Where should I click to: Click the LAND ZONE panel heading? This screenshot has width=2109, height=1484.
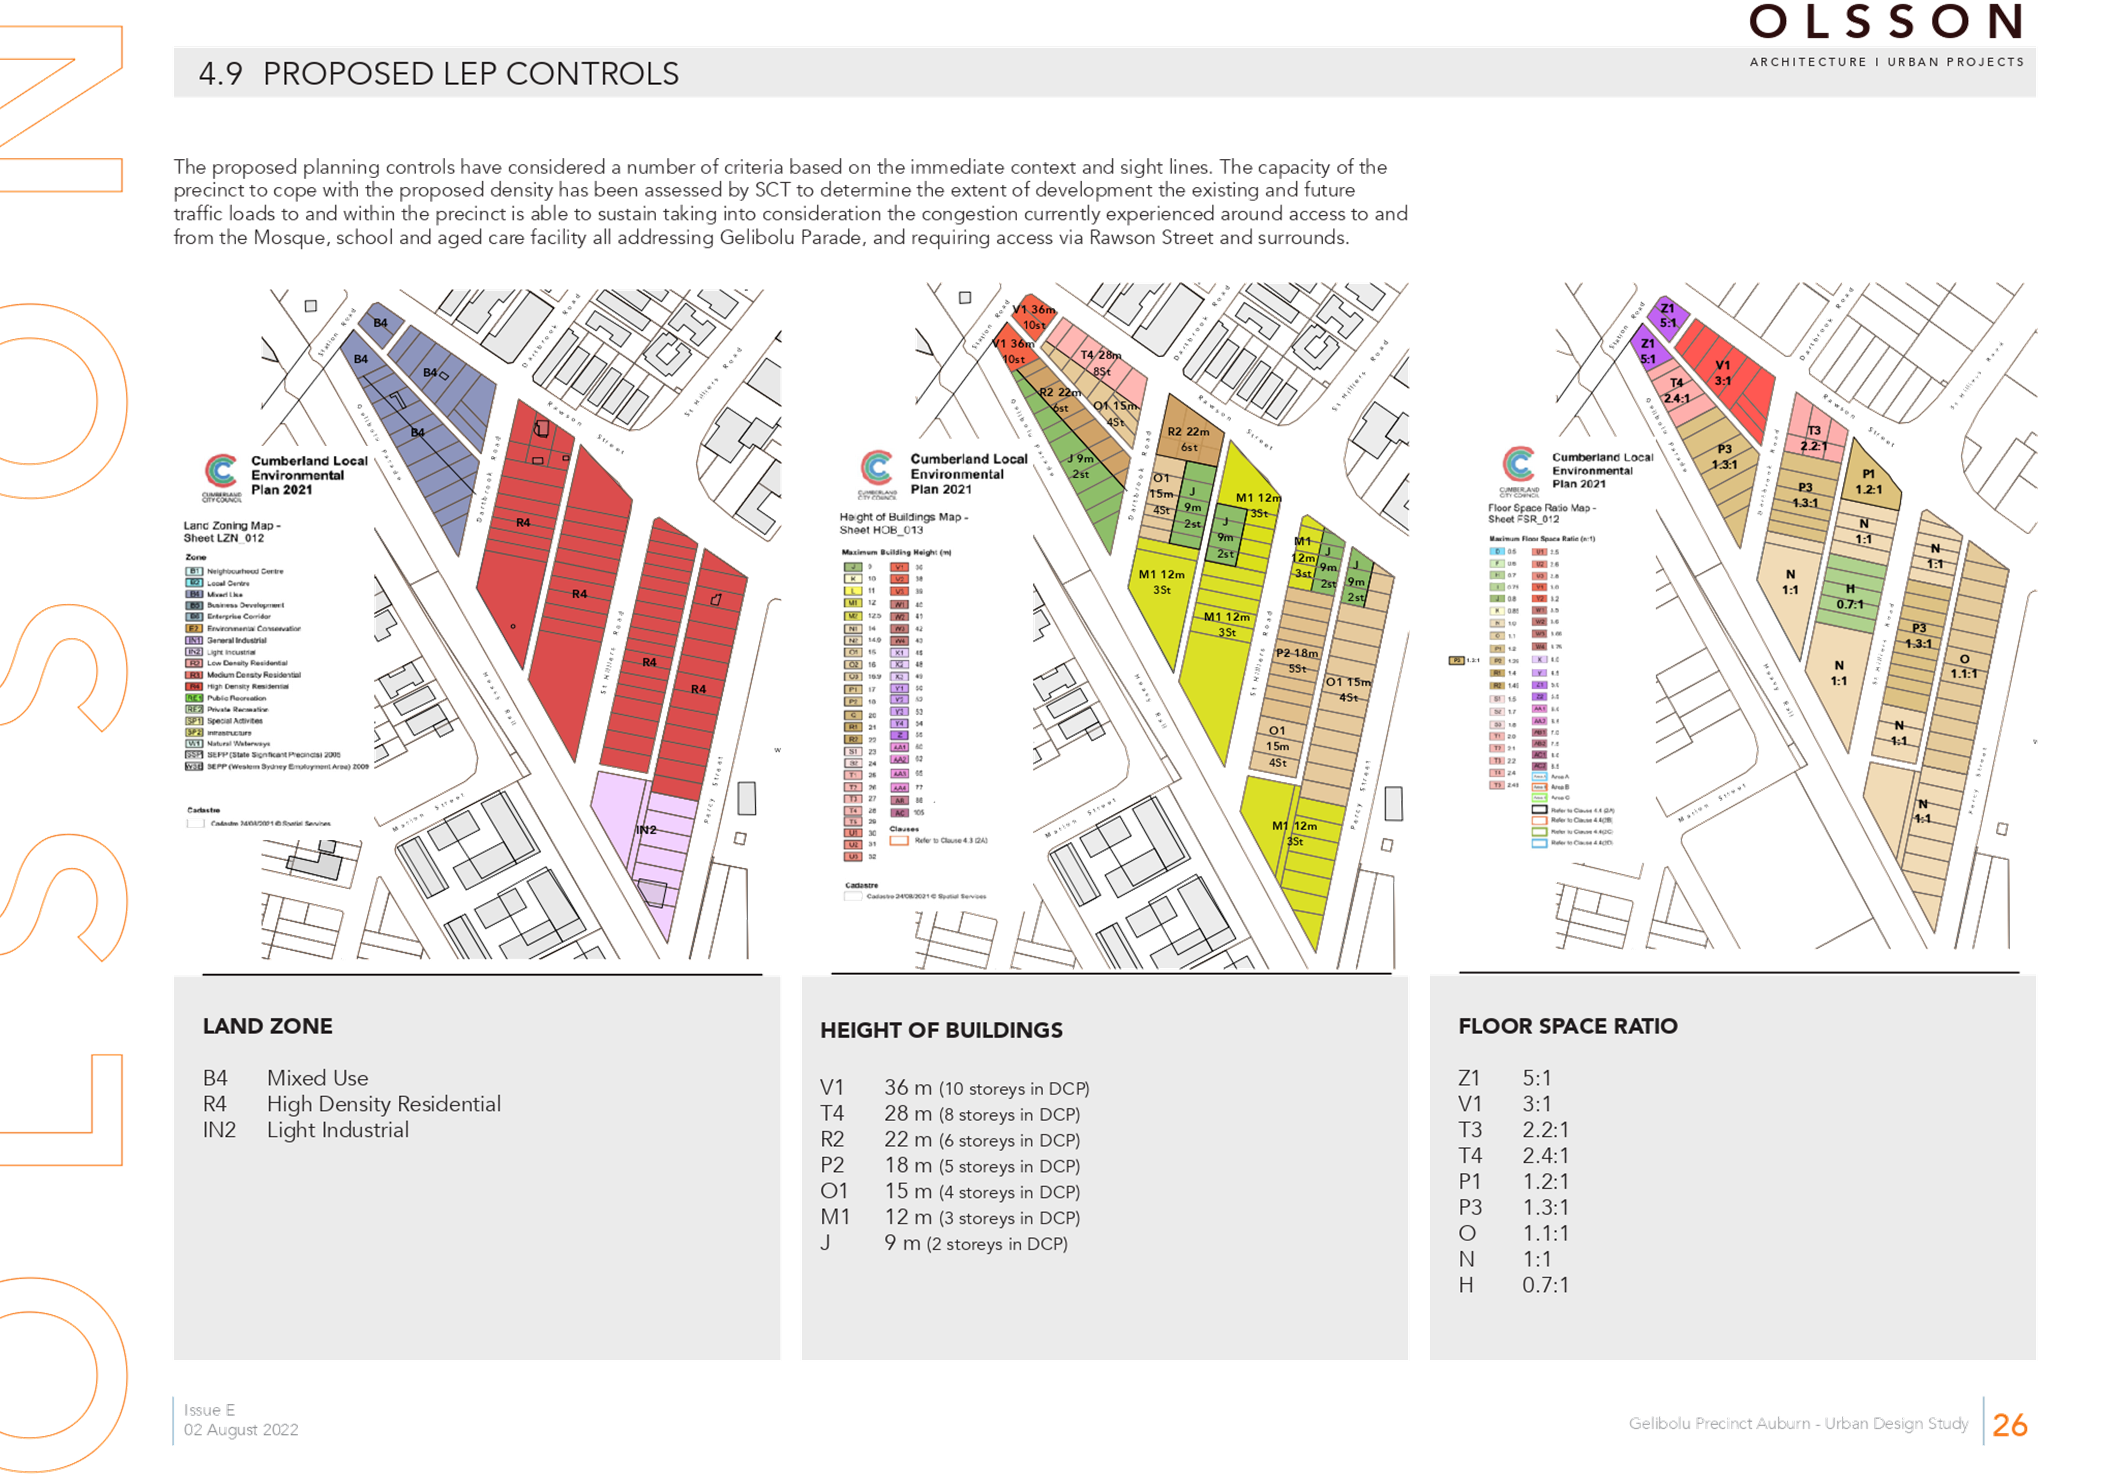pyautogui.click(x=268, y=1026)
